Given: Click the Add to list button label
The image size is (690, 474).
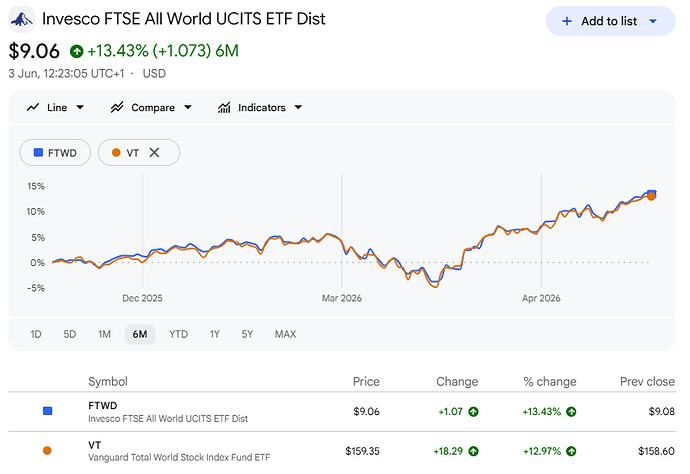Looking at the screenshot, I should coord(609,21).
